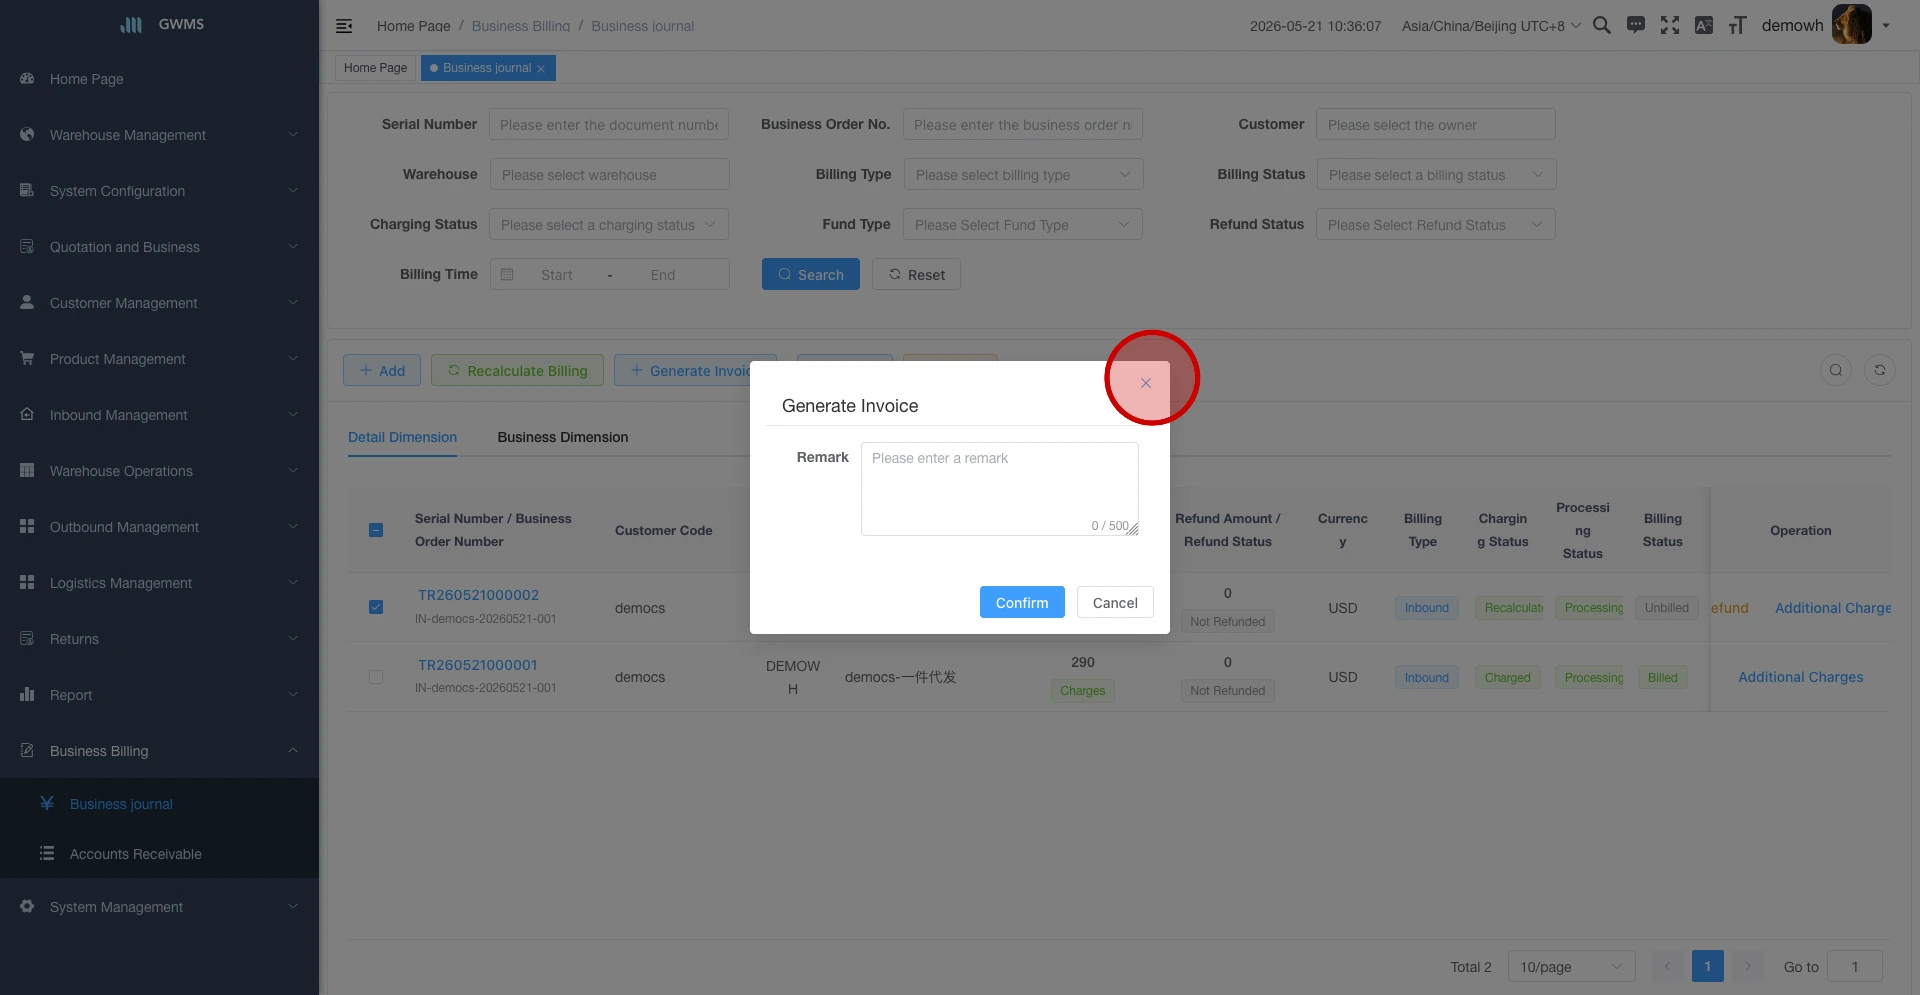Open the Fund Type dropdown
The image size is (1920, 995).
1023,225
